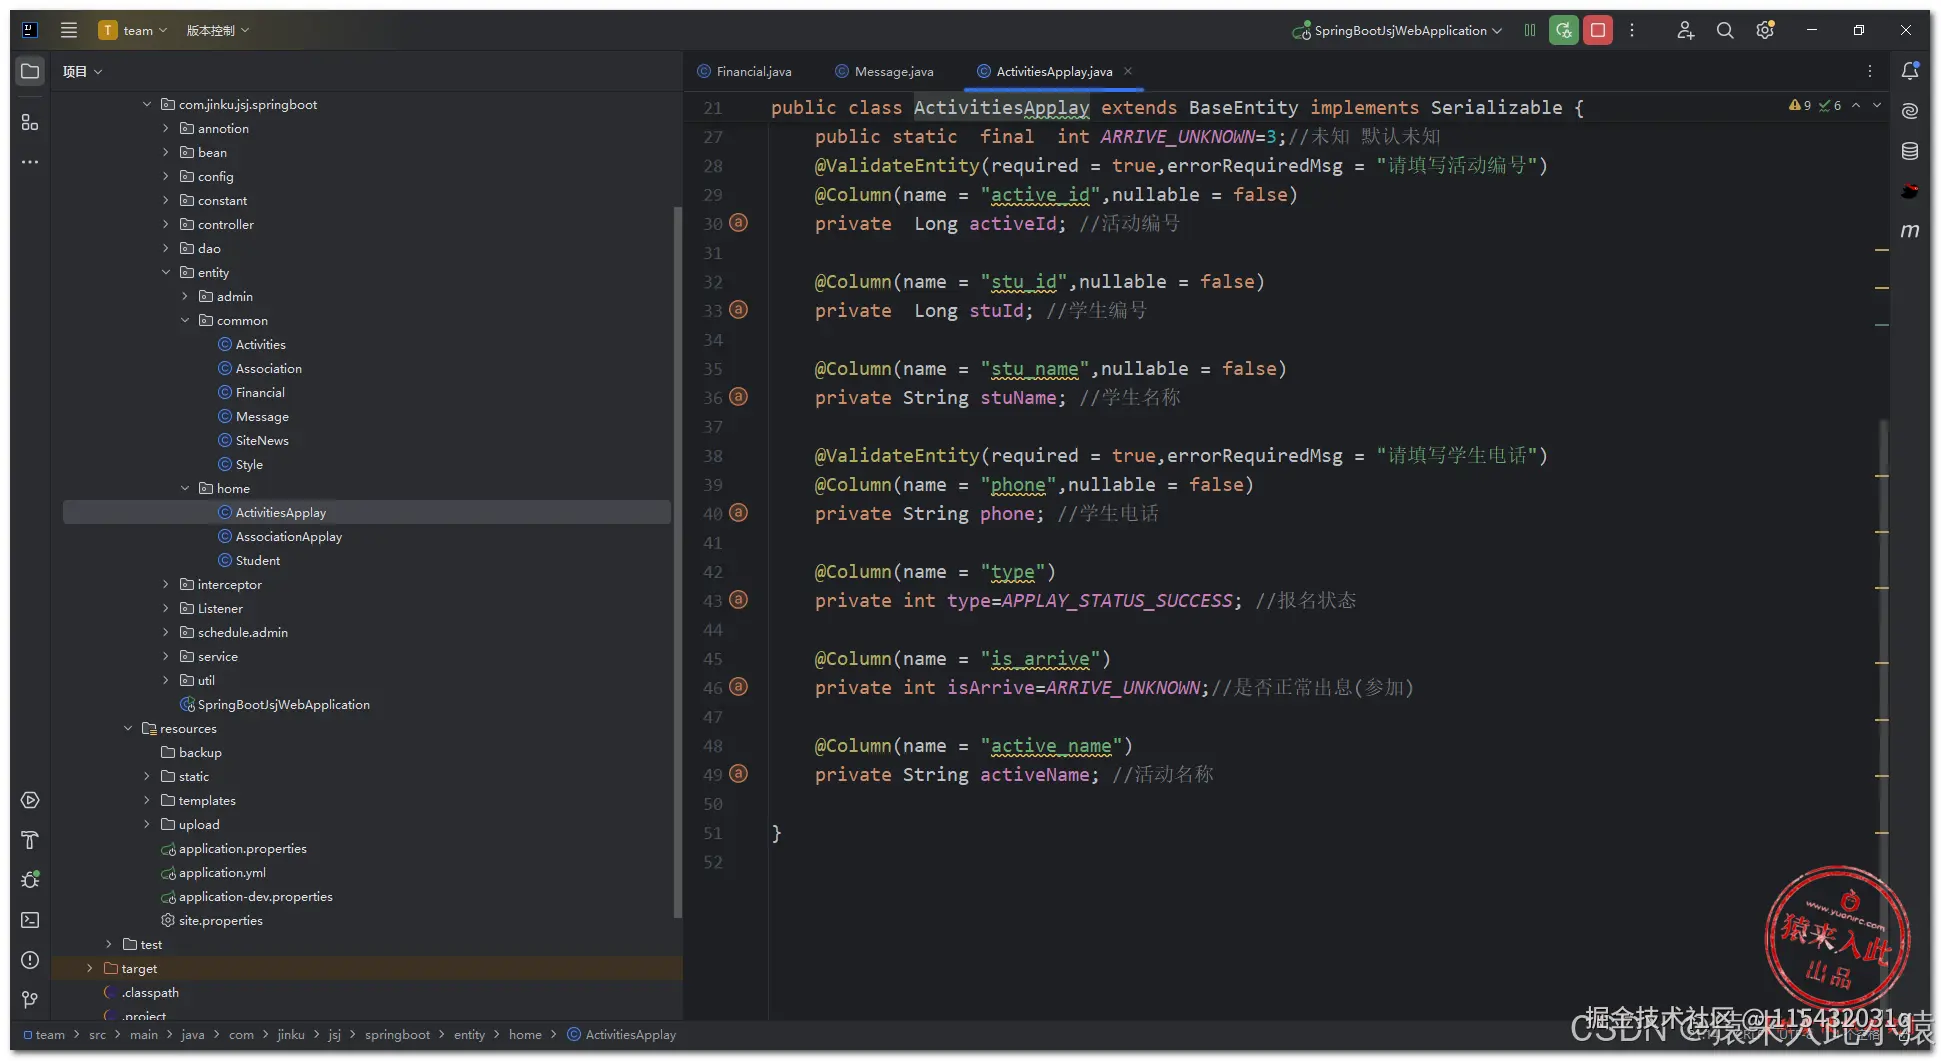Click the entity breadcrumb segment
This screenshot has width=1941, height=1061.
tap(469, 1034)
